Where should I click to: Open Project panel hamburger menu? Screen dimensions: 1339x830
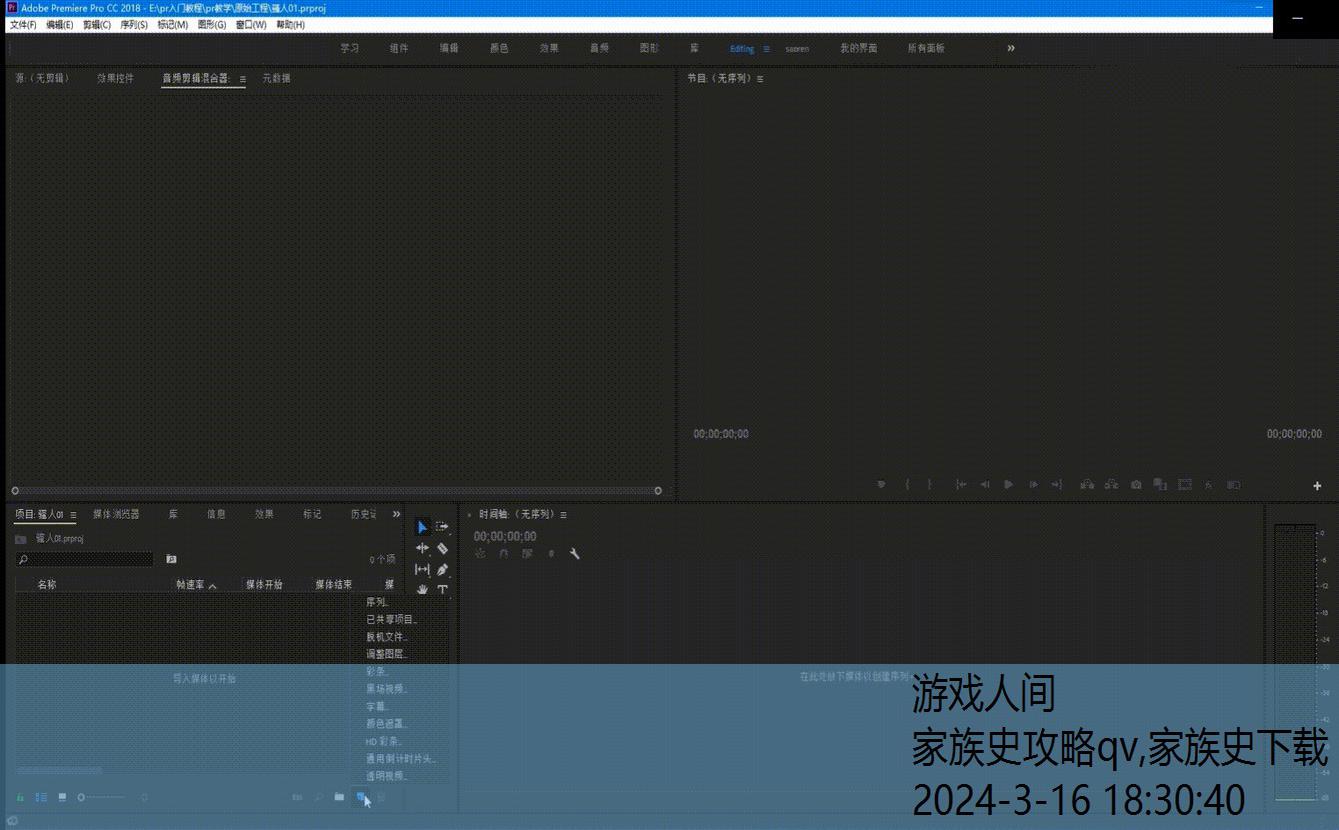73,515
